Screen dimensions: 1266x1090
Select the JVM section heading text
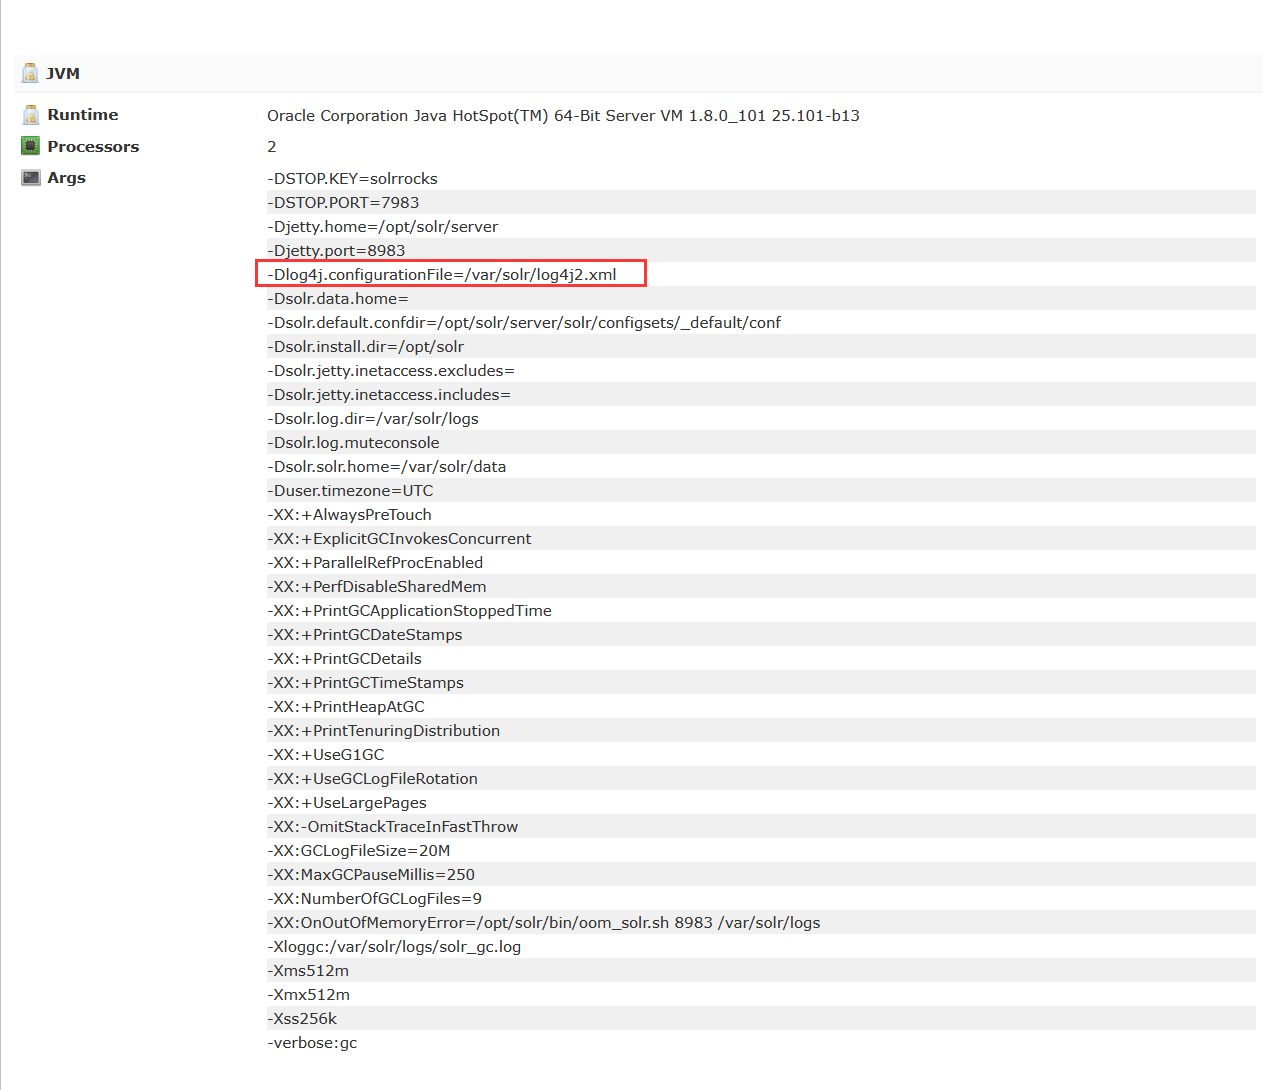[63, 74]
